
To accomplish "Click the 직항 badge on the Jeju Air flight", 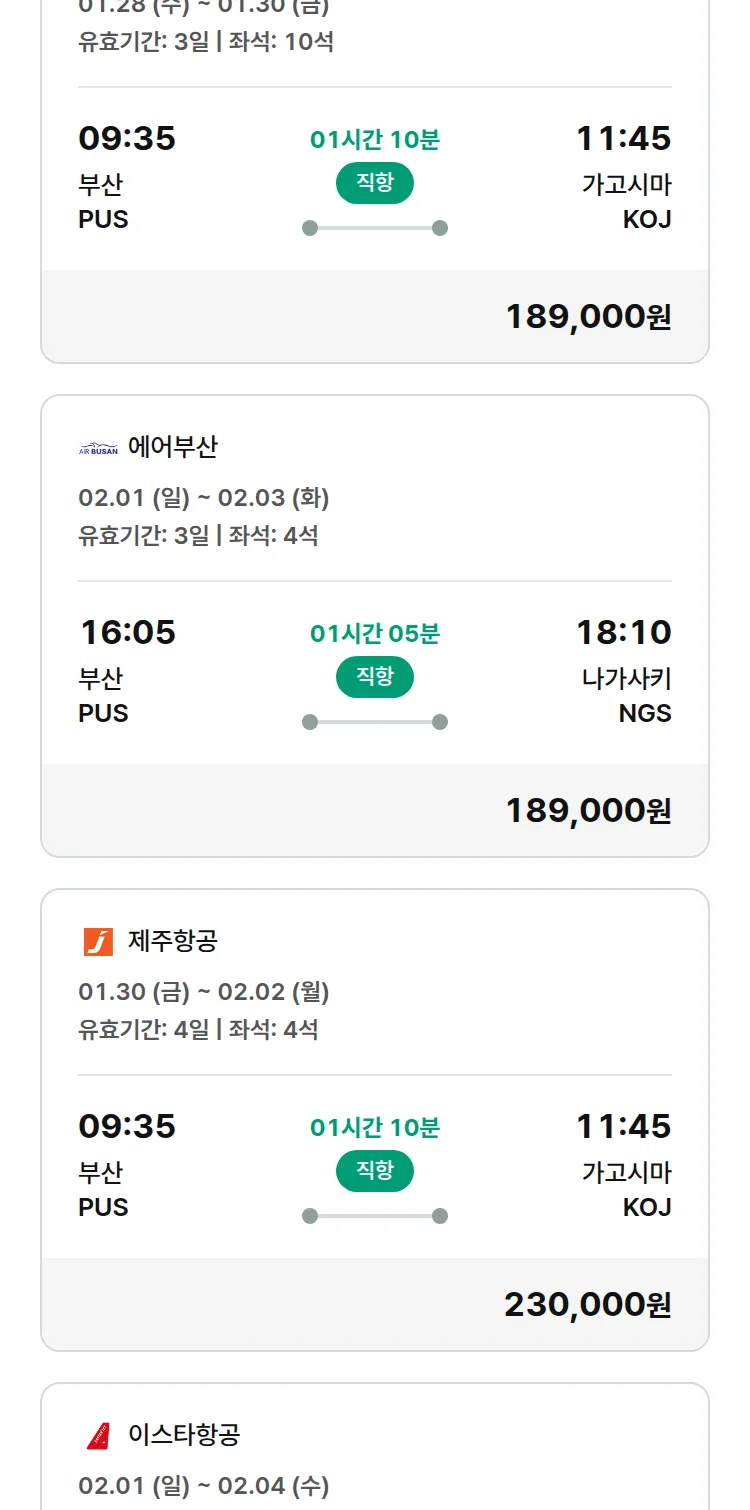I will (374, 1170).
